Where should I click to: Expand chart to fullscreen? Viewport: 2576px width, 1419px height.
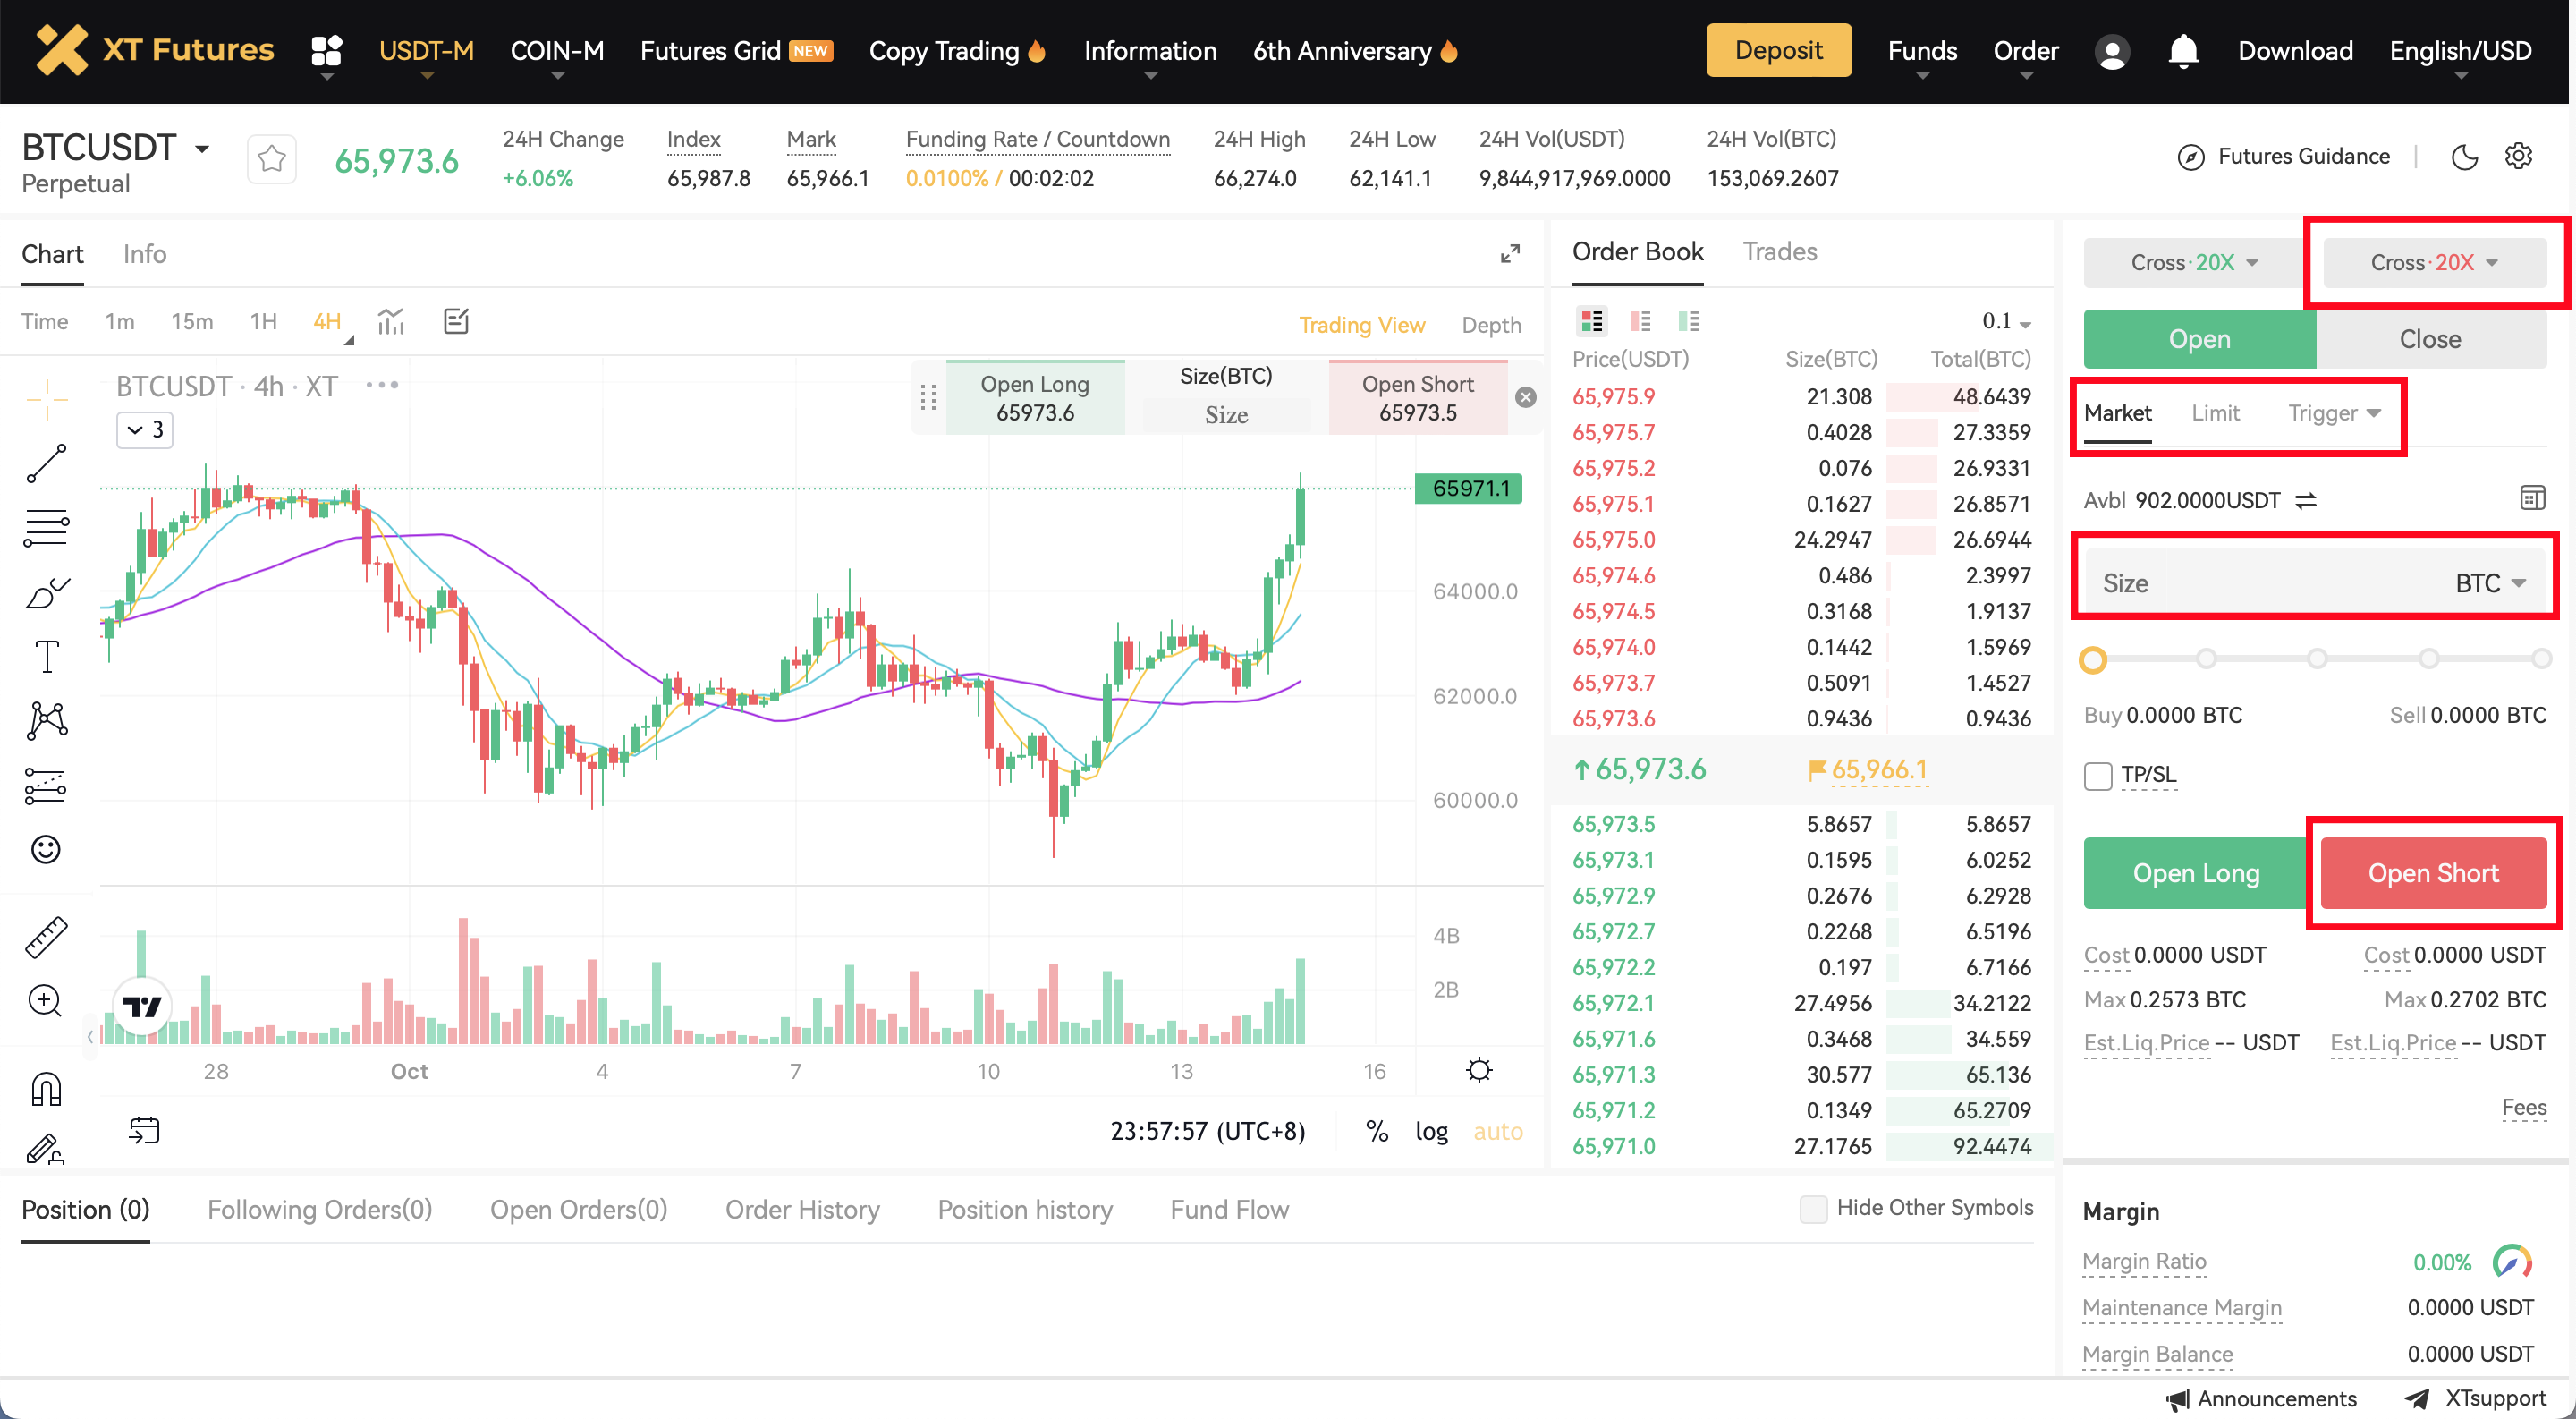click(1510, 254)
